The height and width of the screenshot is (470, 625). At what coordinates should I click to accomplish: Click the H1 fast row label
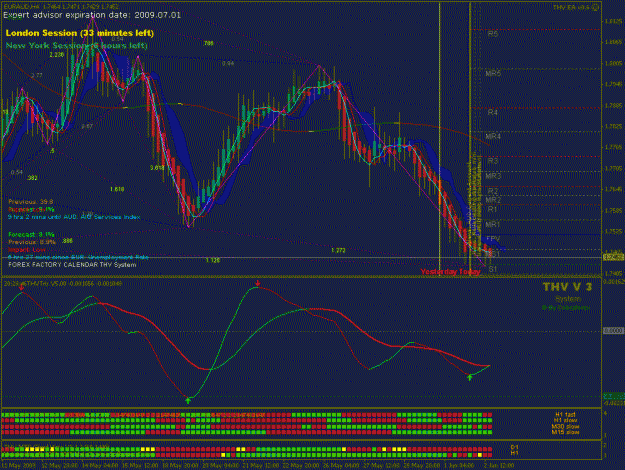point(565,415)
